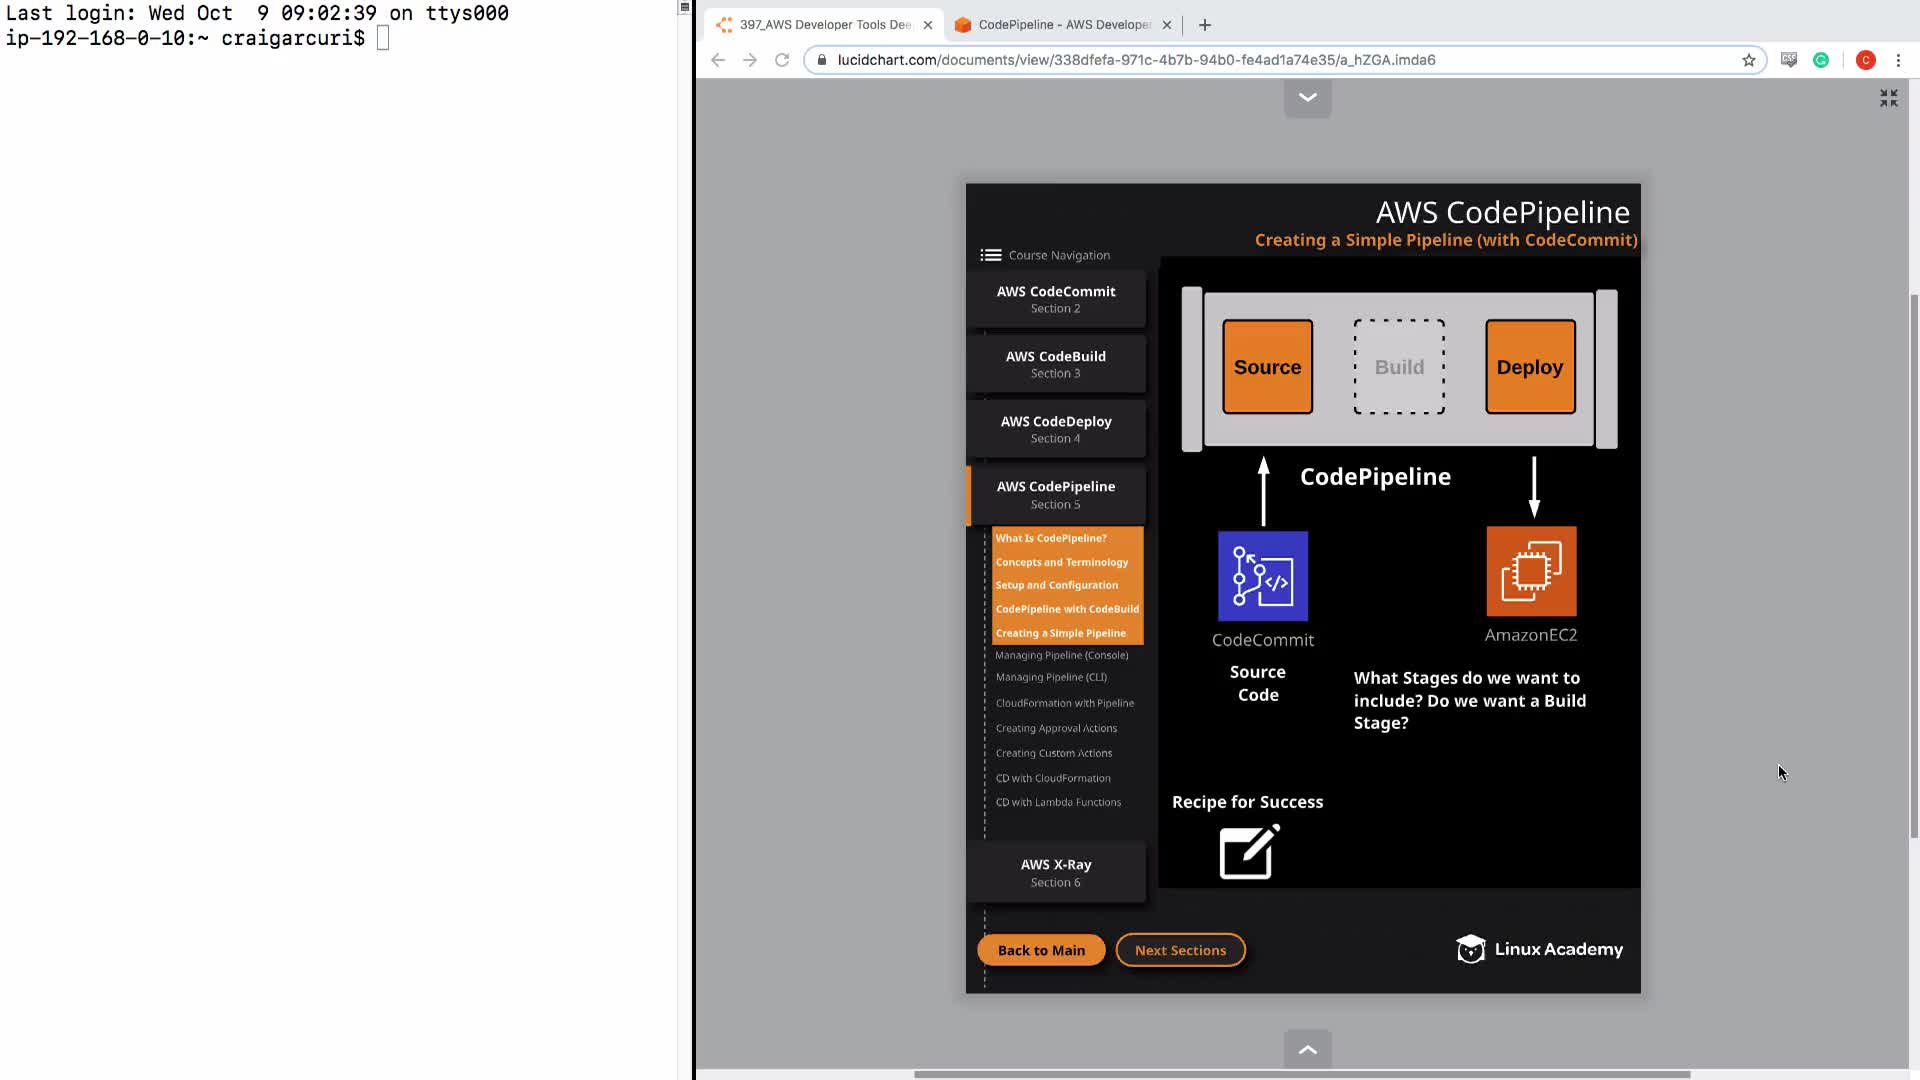
Task: Click the Back to Main button
Action: pos(1041,950)
